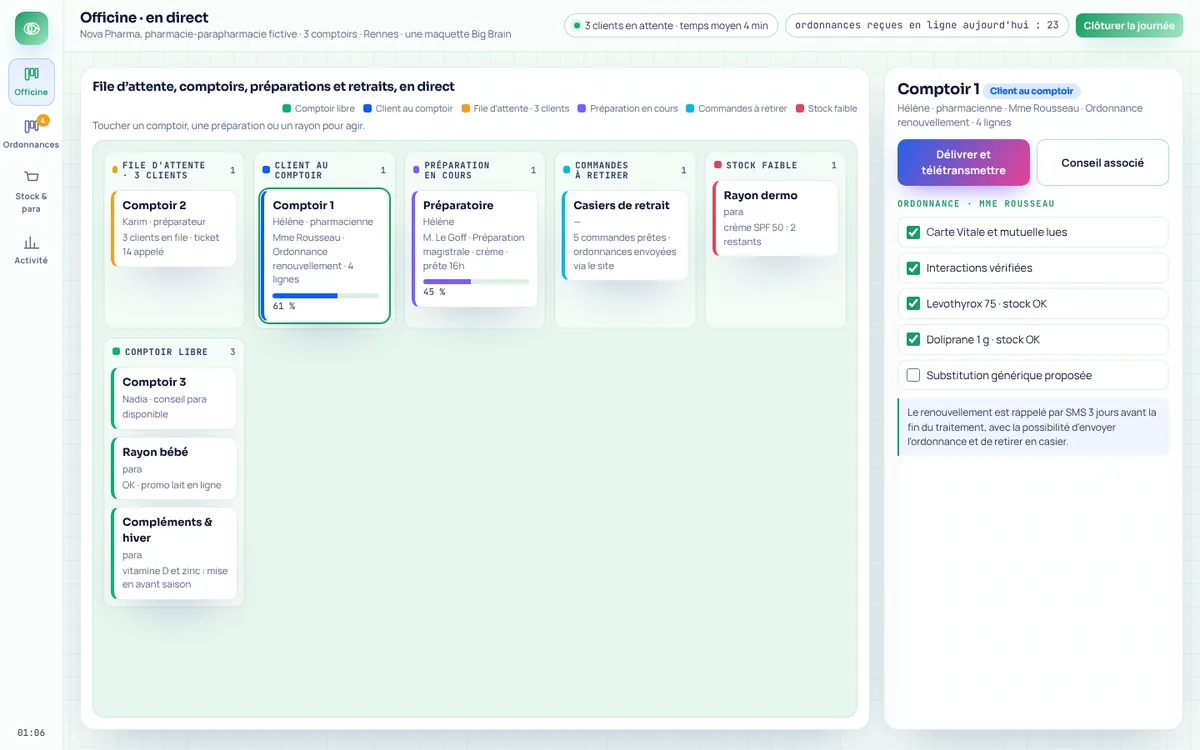Click Comptoir 1 progress bar at 61 %
The image size is (1200, 750).
(x=326, y=296)
